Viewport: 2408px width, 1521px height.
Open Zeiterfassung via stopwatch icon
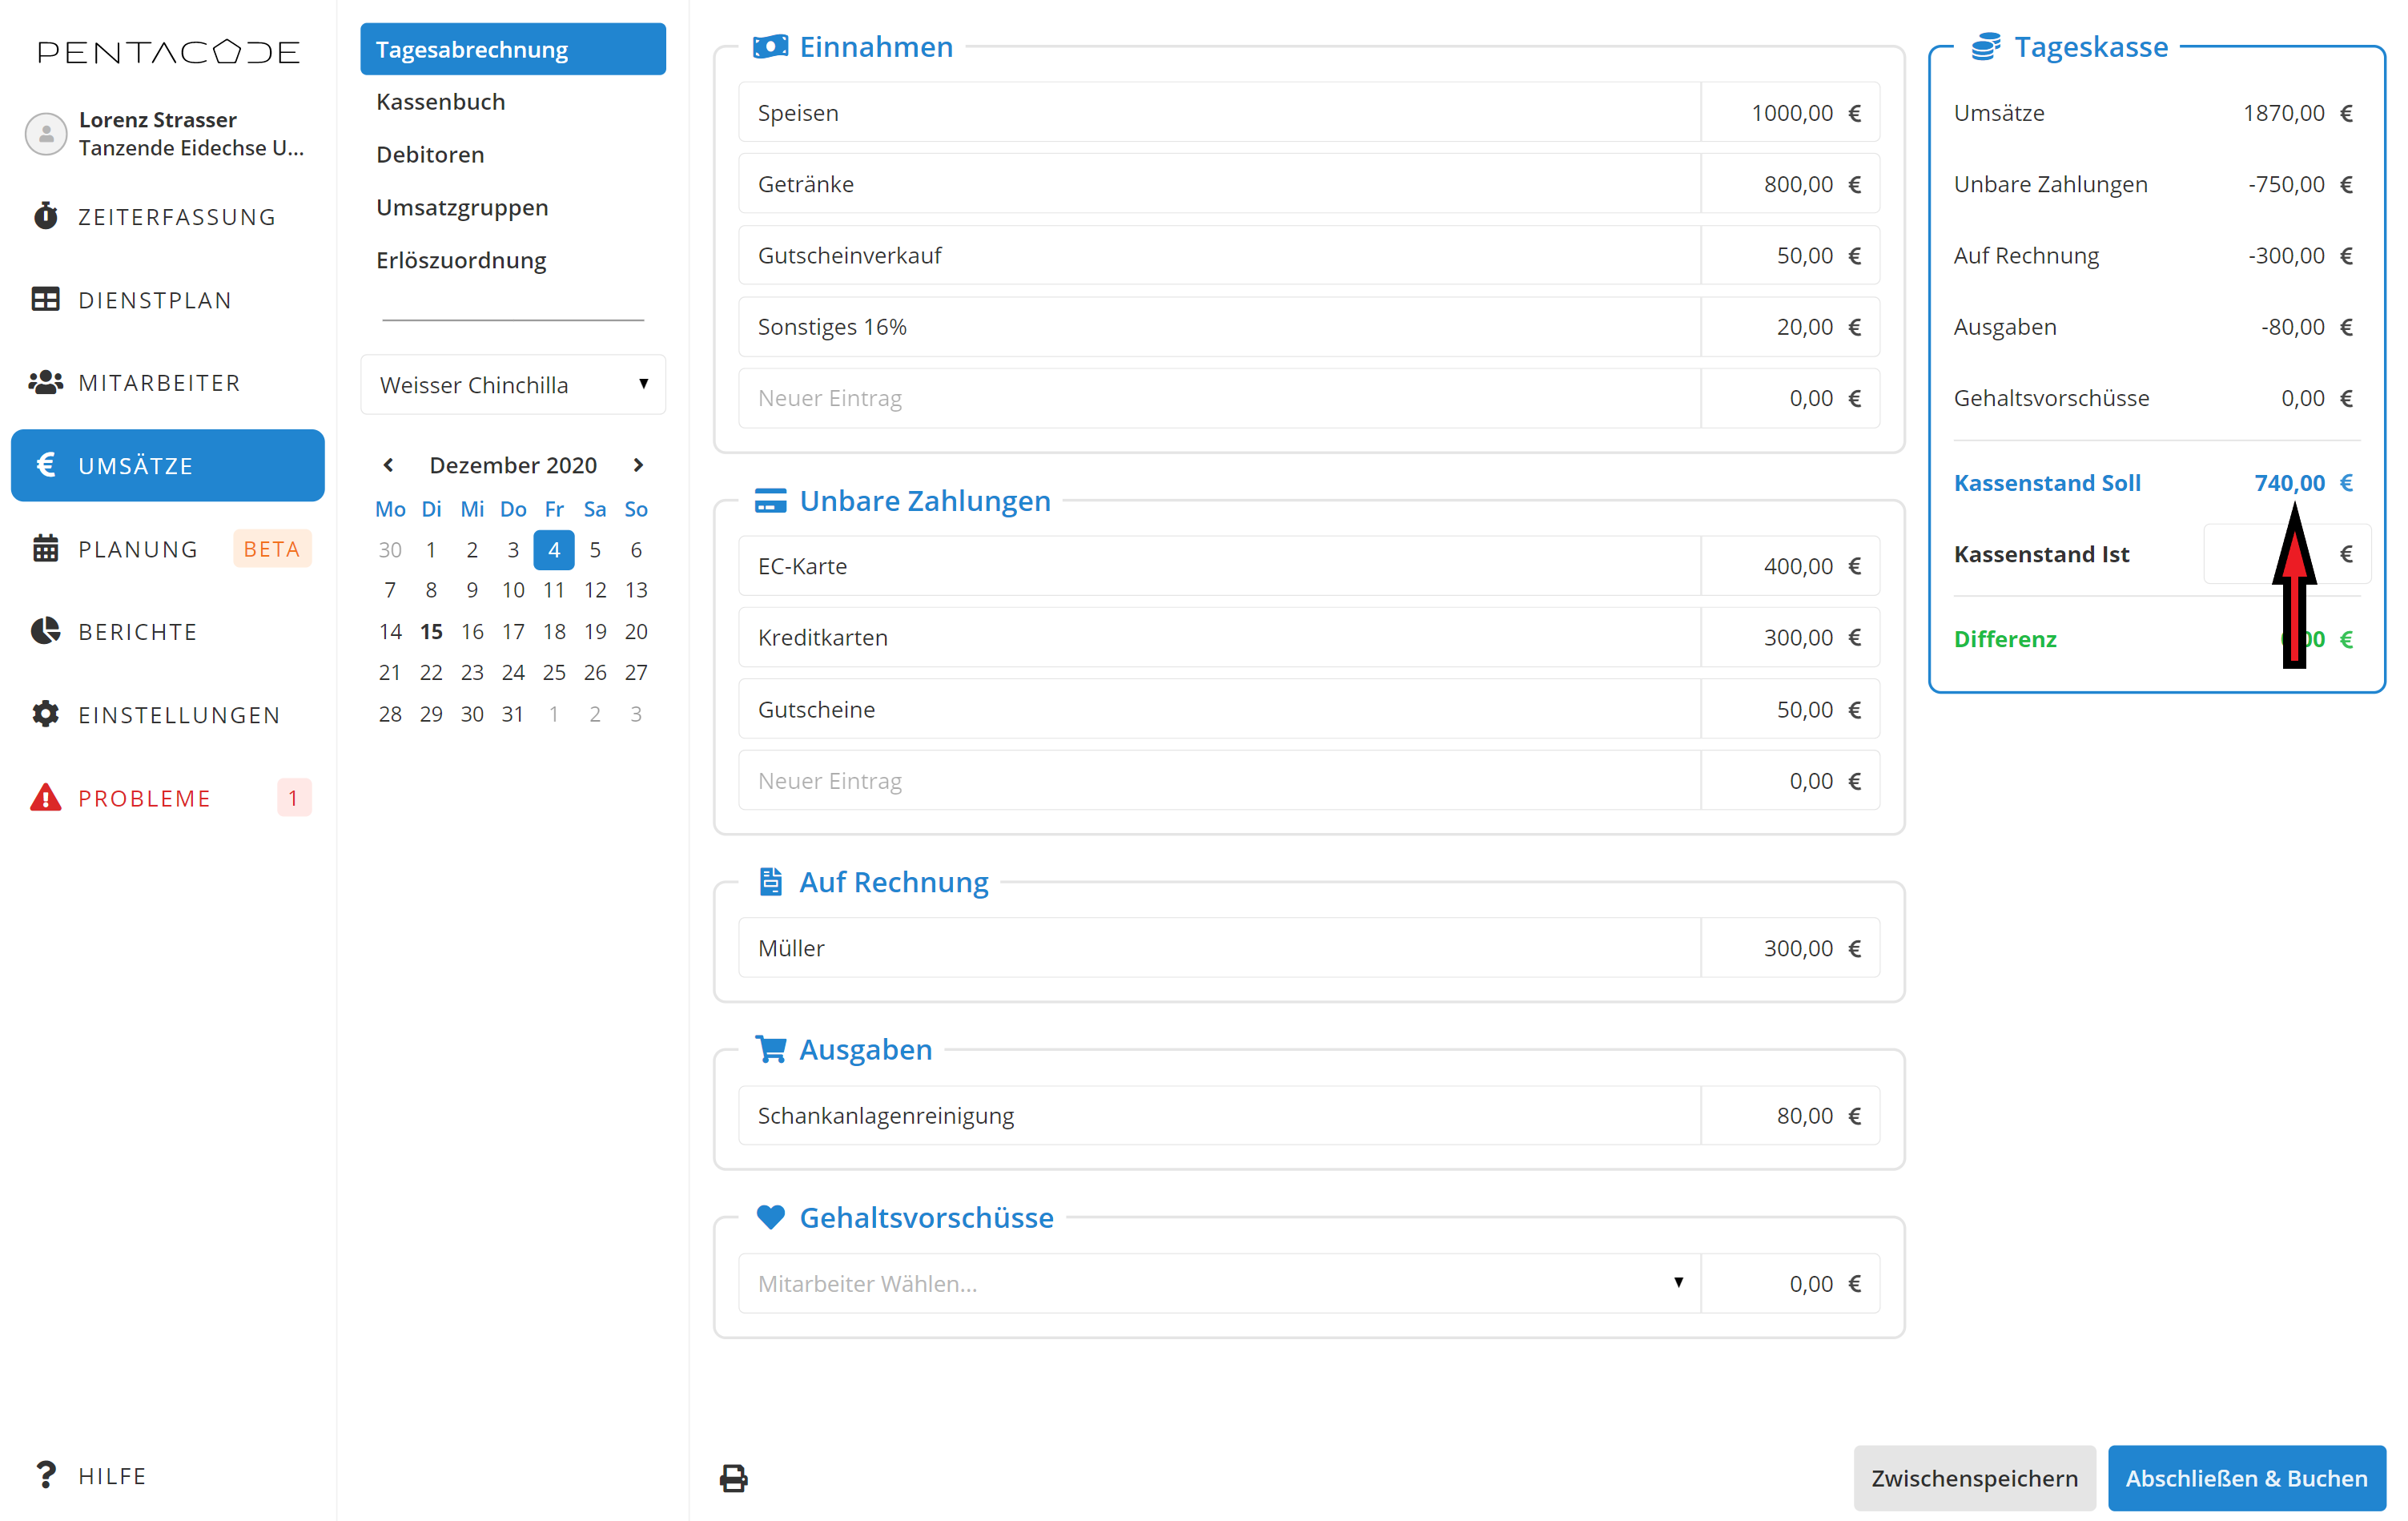tap(45, 216)
